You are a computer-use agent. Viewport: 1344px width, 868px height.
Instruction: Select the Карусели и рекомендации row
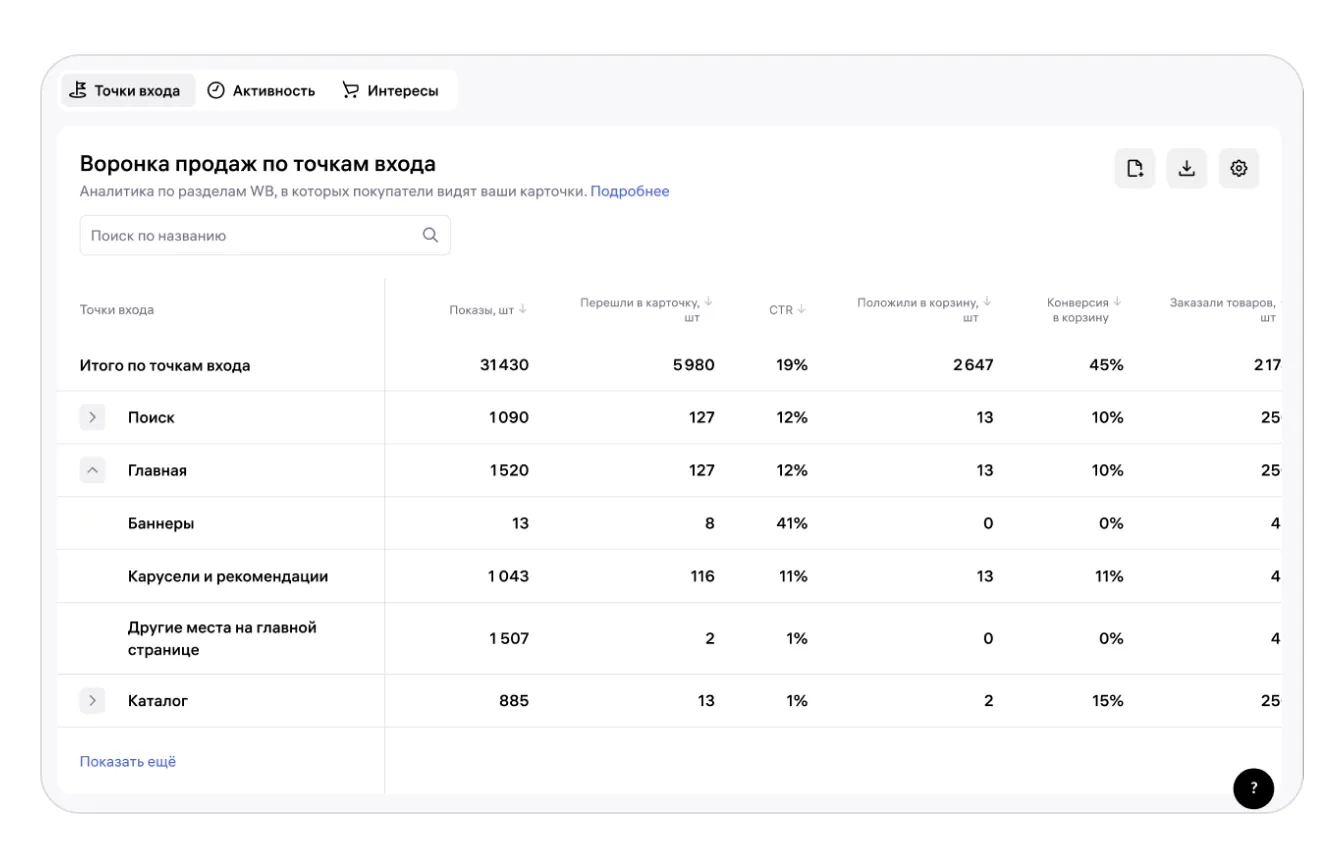point(228,576)
